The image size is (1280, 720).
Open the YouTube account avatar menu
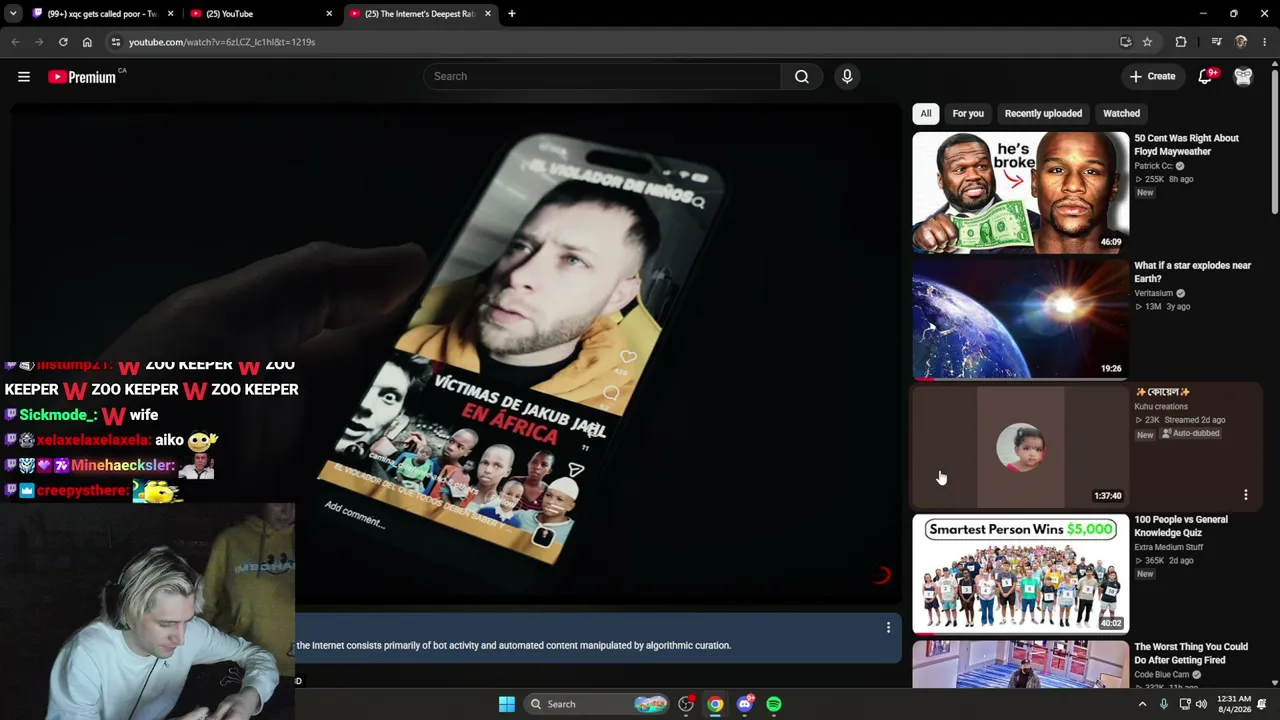click(1243, 76)
